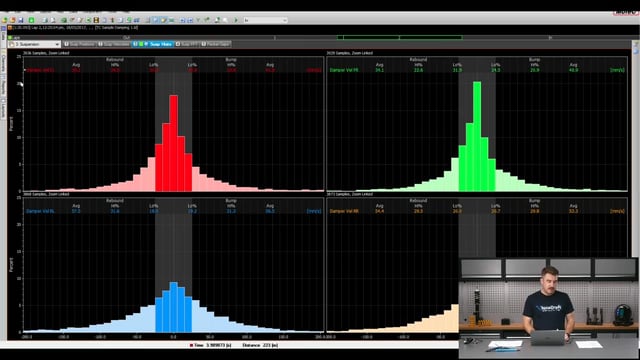Click the green play arrow toolbar icon

pyautogui.click(x=236, y=20)
